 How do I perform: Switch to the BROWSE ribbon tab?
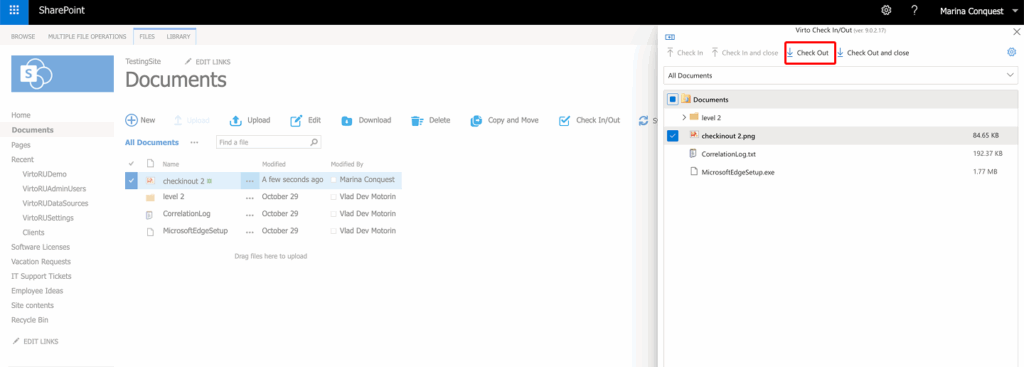click(23, 37)
